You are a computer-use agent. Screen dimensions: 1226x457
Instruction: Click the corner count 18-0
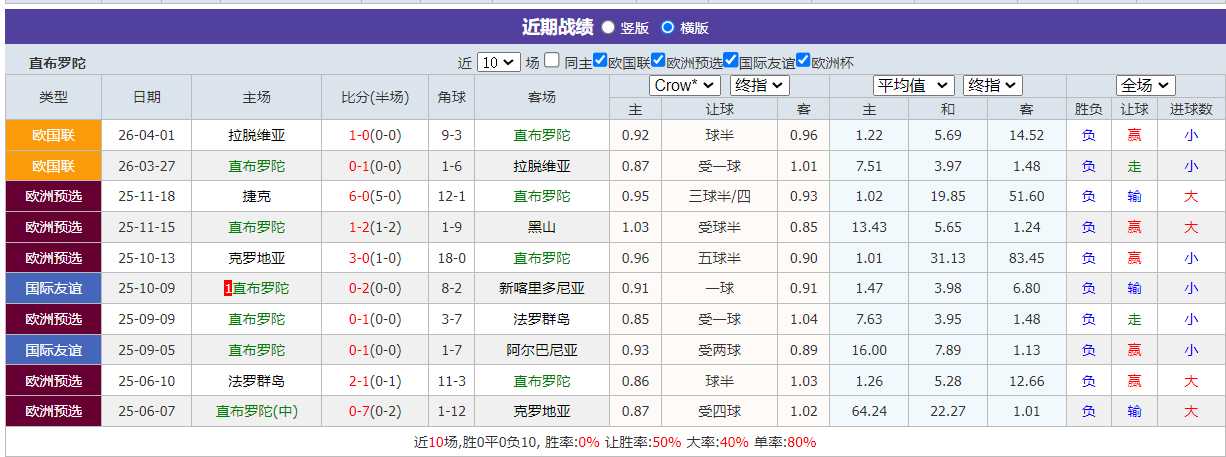[451, 258]
